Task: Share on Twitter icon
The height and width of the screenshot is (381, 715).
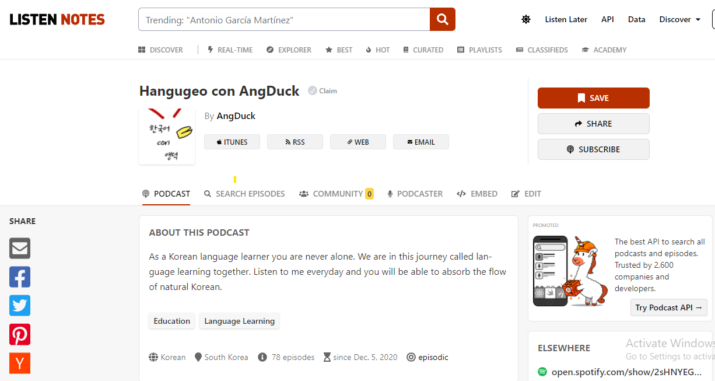Action: click(x=20, y=305)
